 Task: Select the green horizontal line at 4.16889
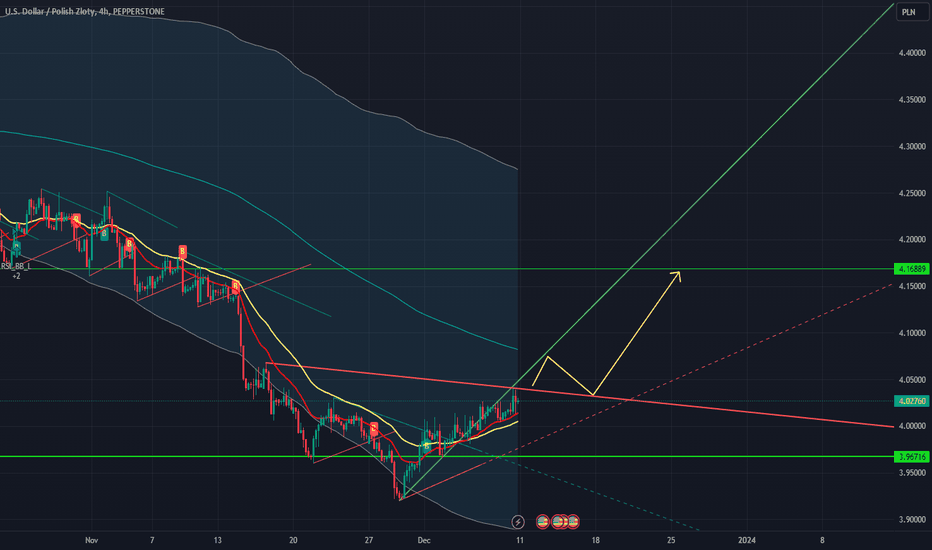446,269
